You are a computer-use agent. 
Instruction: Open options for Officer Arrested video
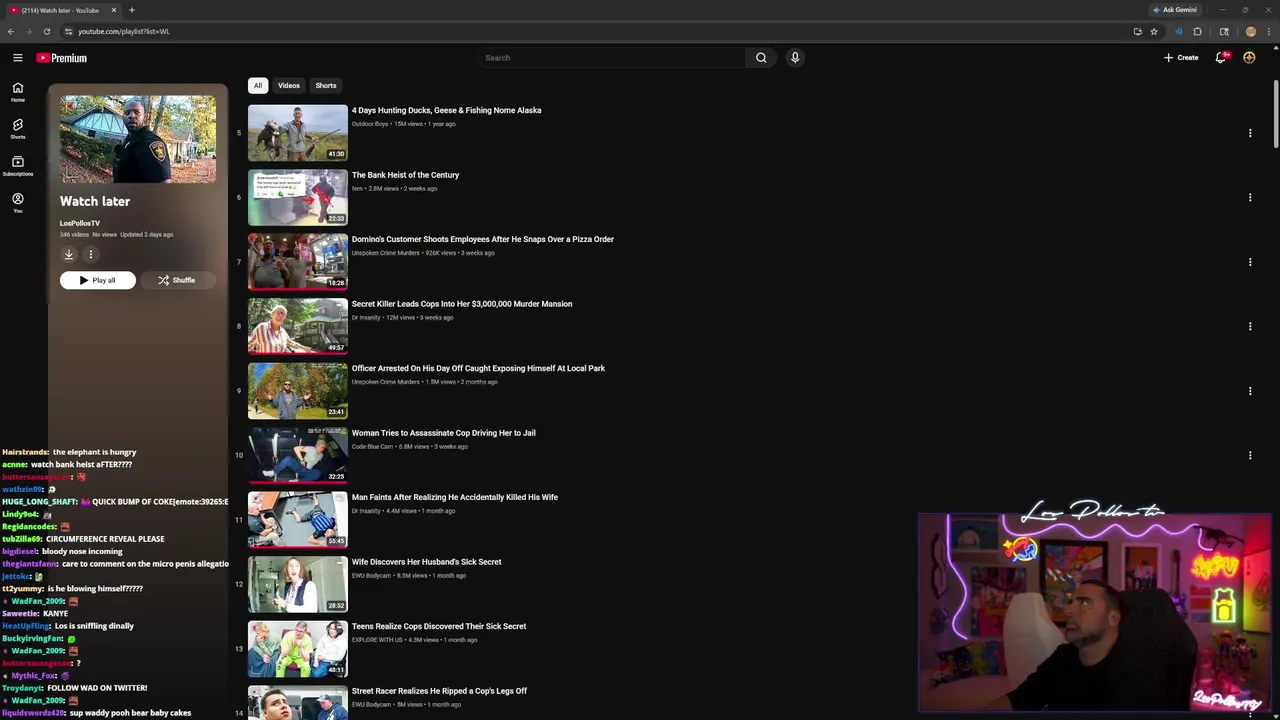[1250, 391]
